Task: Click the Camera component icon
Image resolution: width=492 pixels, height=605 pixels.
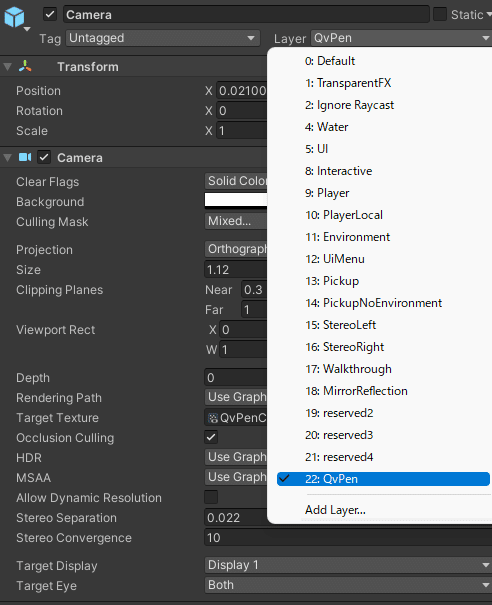Action: (x=25, y=157)
